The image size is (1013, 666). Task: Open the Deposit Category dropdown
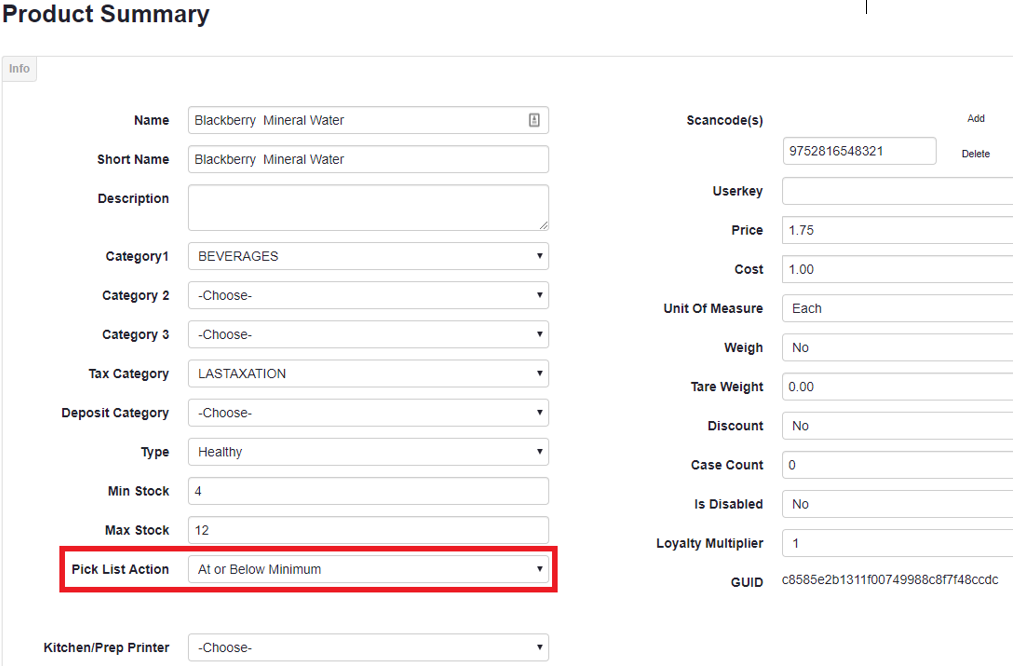368,413
